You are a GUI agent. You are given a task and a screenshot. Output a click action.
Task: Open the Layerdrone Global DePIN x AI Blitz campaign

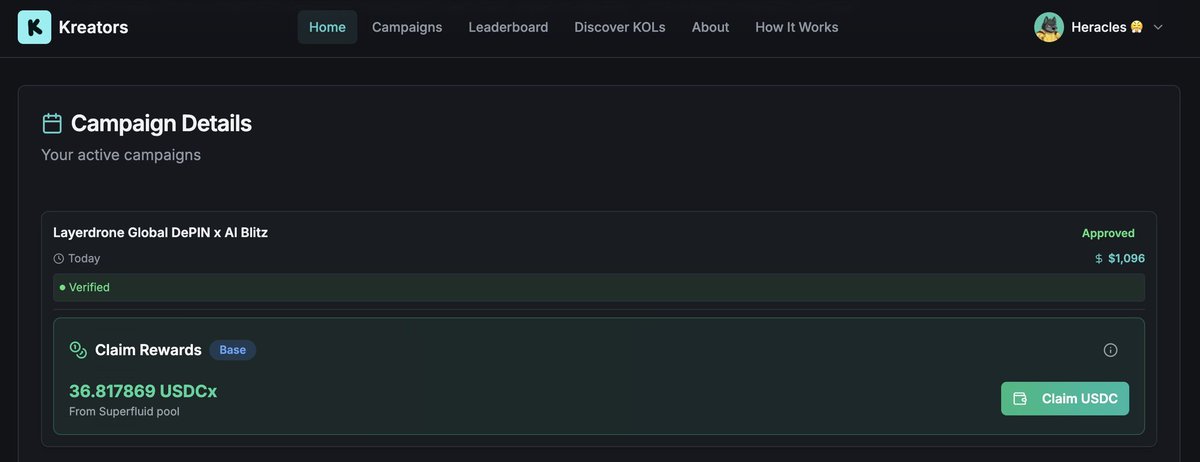point(160,232)
